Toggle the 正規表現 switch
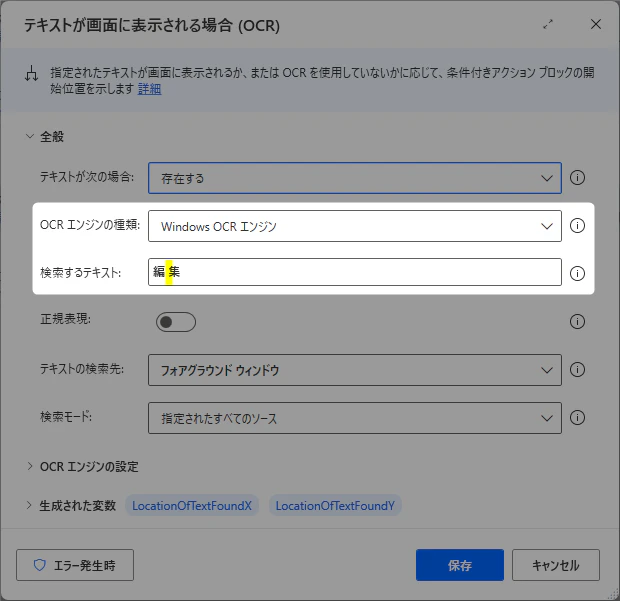 point(176,322)
